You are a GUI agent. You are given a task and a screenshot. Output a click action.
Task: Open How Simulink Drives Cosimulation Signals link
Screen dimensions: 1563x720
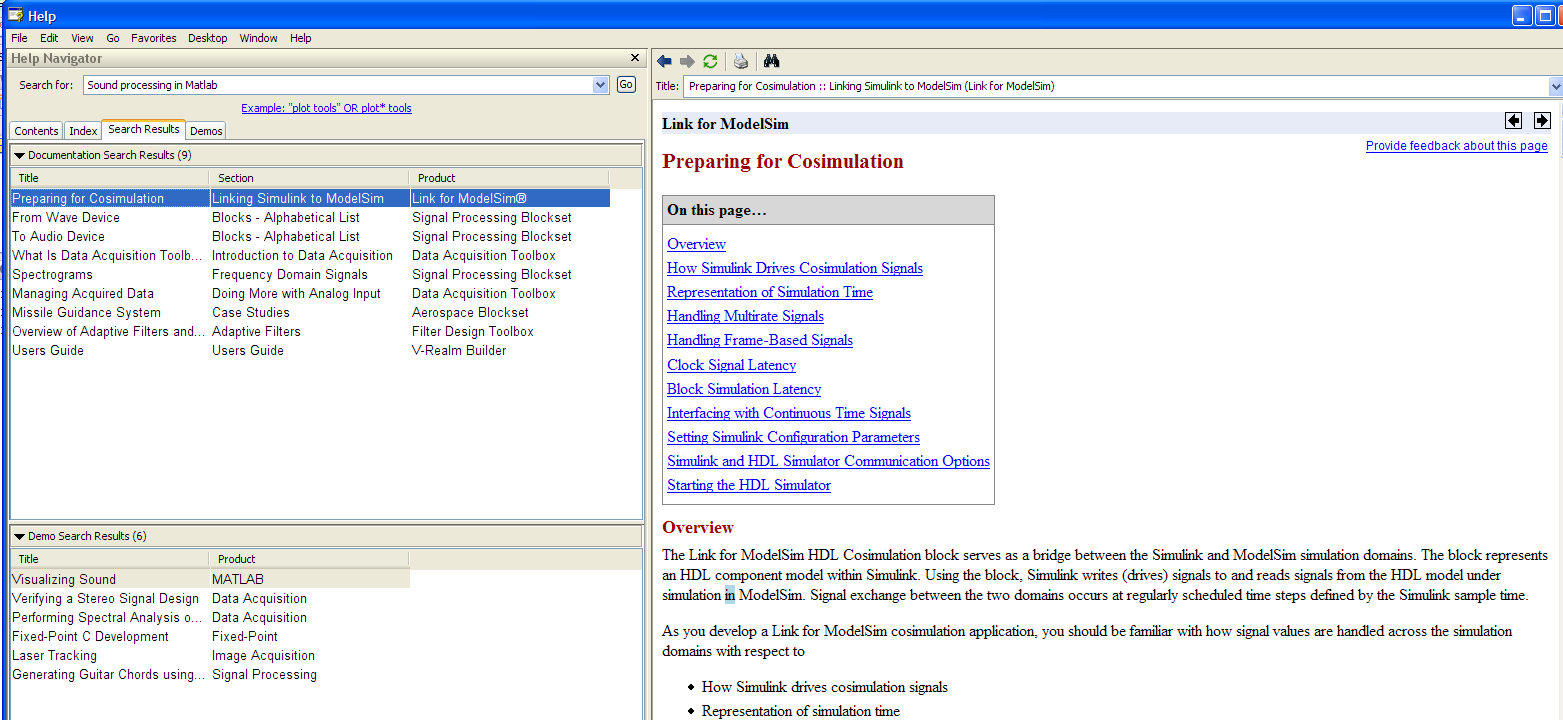tap(795, 268)
